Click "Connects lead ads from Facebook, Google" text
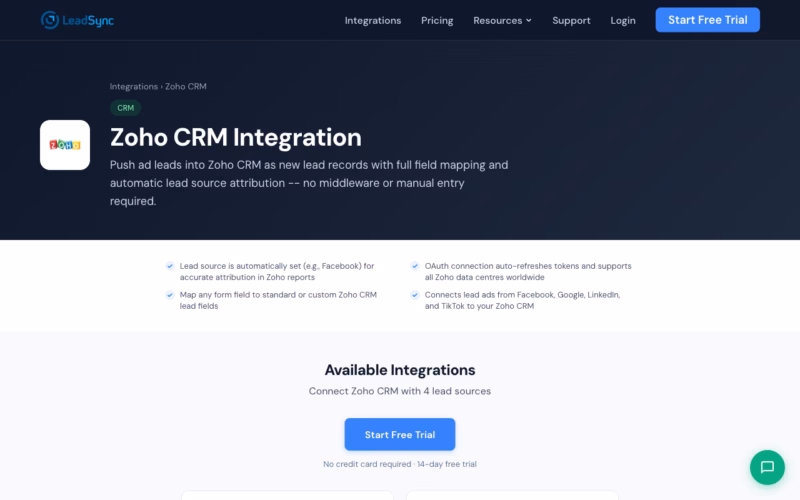 pos(522,300)
